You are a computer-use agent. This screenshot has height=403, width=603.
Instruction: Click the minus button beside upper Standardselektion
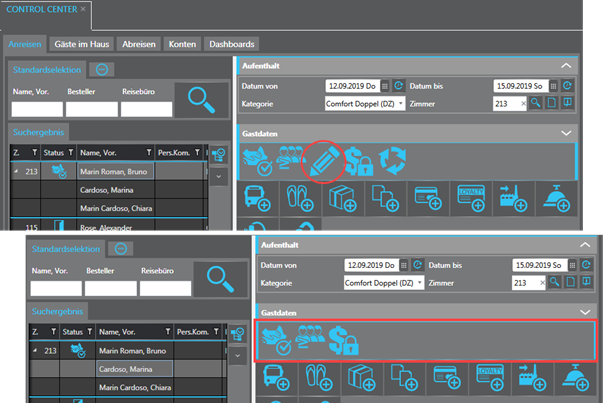[x=102, y=70]
